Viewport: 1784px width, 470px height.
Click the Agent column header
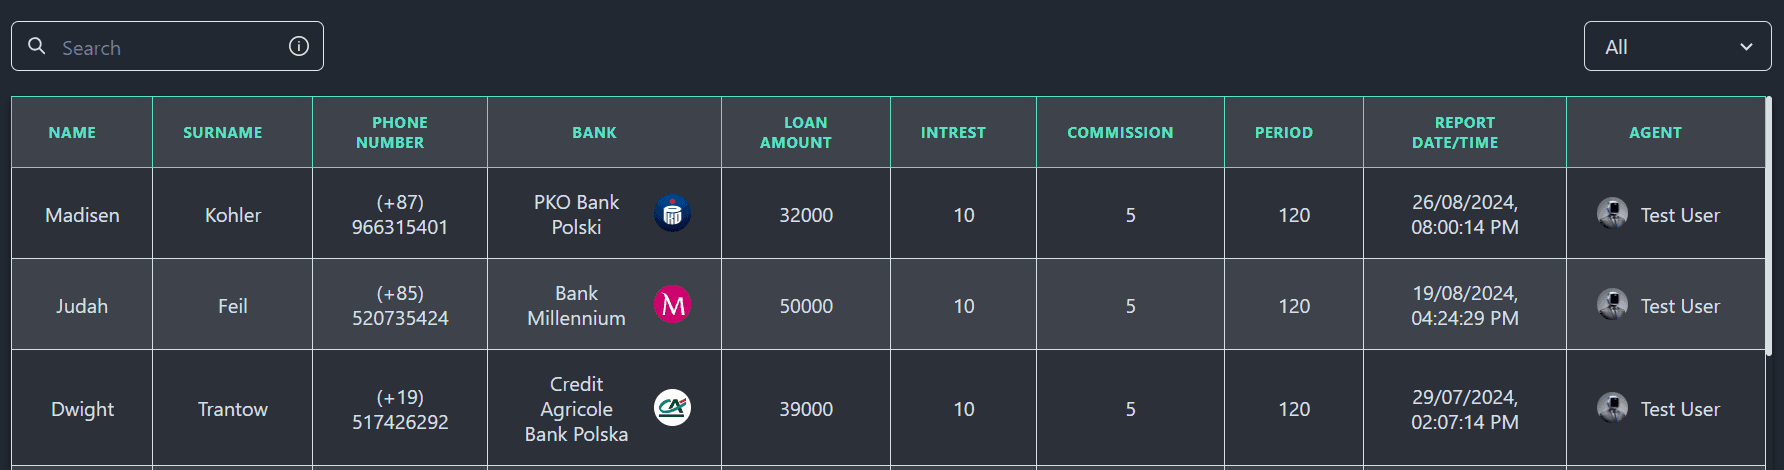click(1655, 132)
